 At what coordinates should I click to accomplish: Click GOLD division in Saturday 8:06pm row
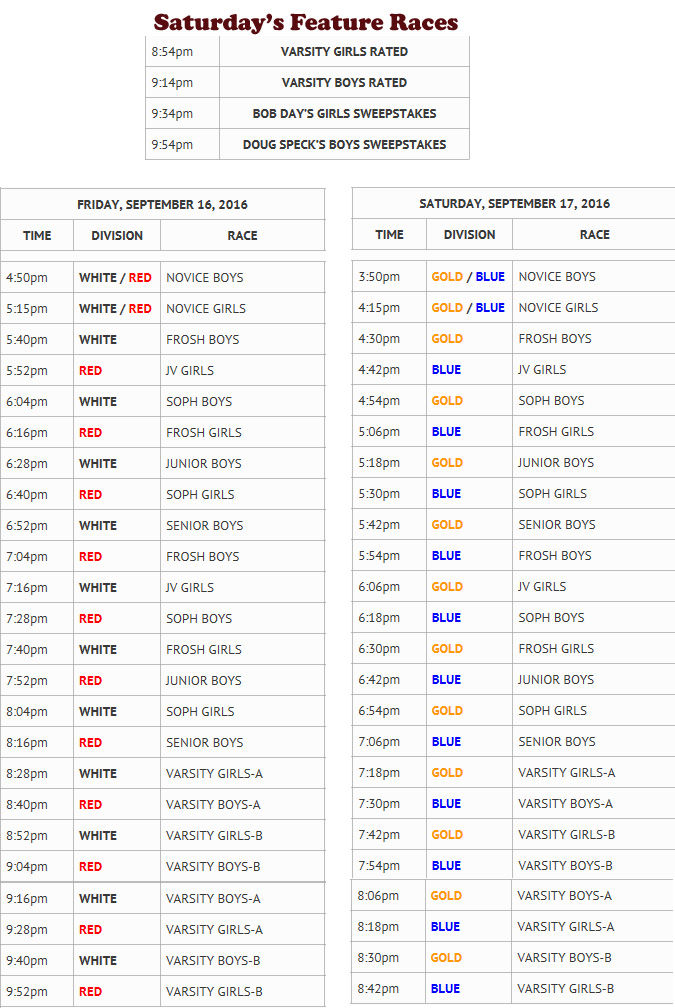[x=446, y=896]
